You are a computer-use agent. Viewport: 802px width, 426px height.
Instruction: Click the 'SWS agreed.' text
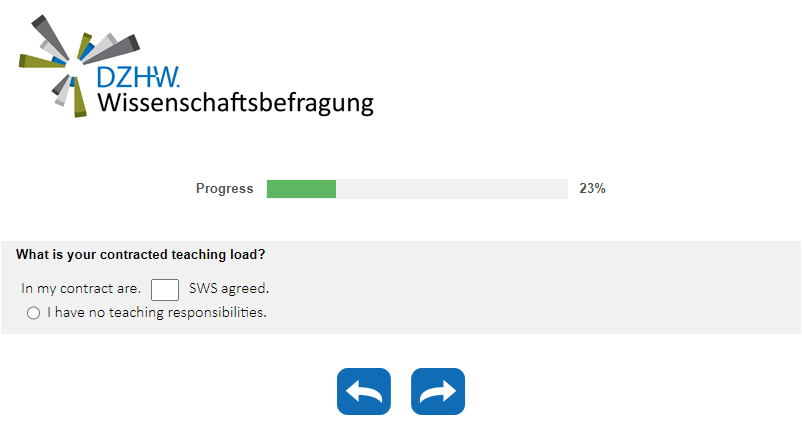click(229, 289)
